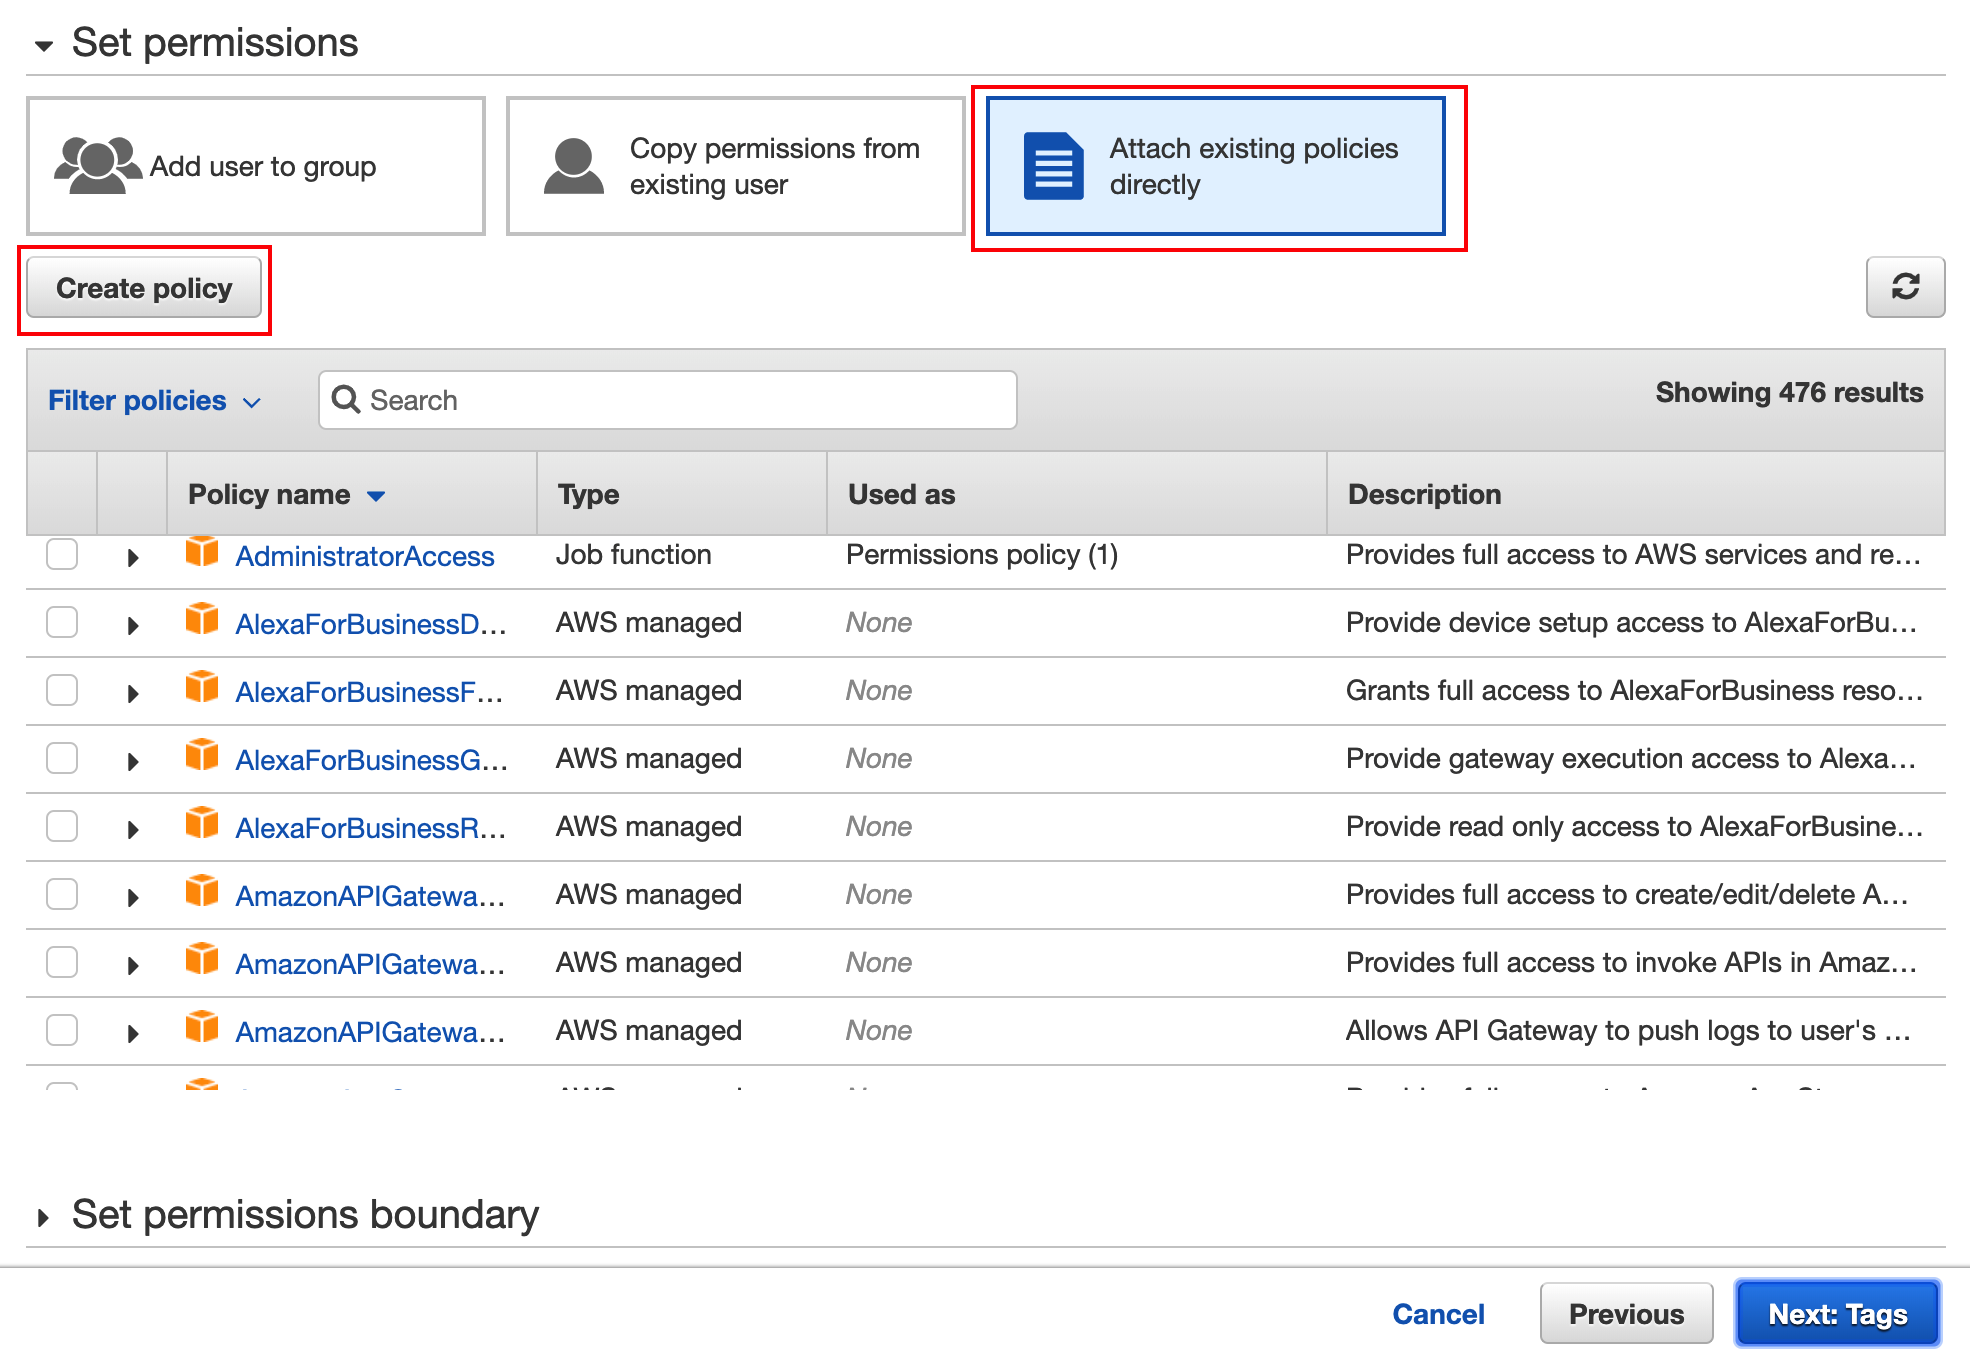Image resolution: width=1970 pixels, height=1356 pixels.
Task: Open the Filter policies dropdown
Action: 155,401
